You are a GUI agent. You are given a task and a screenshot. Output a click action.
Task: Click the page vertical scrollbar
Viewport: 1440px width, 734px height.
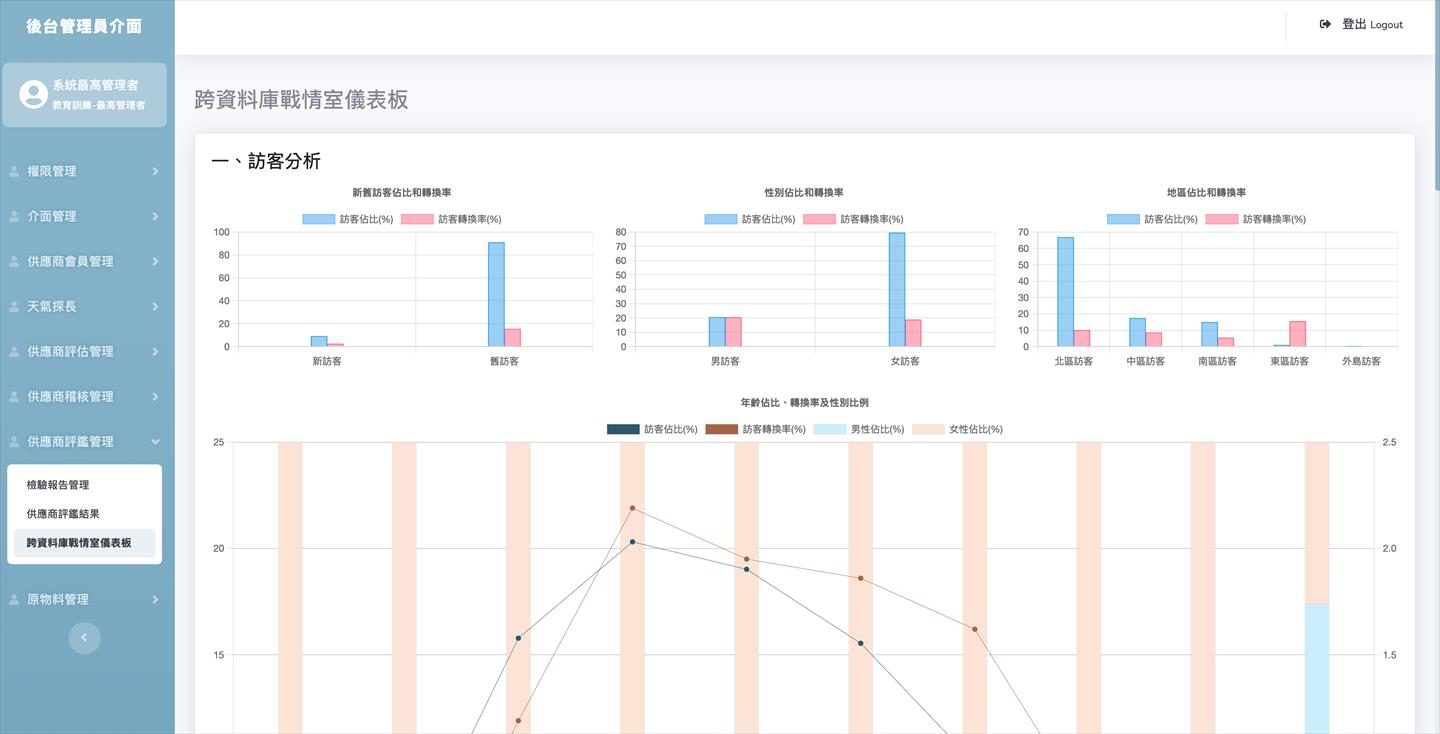point(1436,95)
